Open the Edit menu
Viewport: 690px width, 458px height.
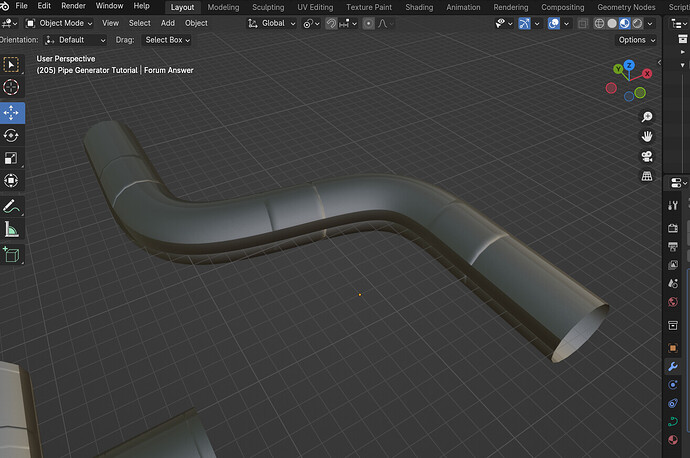tap(44, 6)
